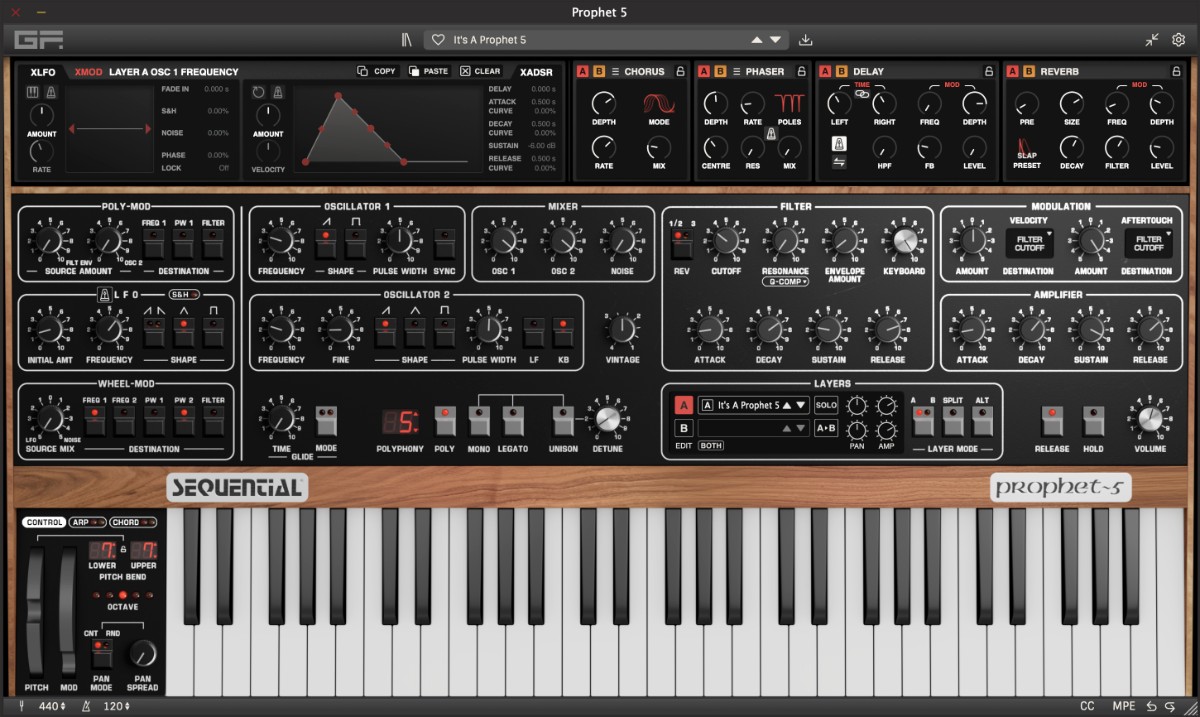Click the shrink window arrows icon

(1152, 40)
